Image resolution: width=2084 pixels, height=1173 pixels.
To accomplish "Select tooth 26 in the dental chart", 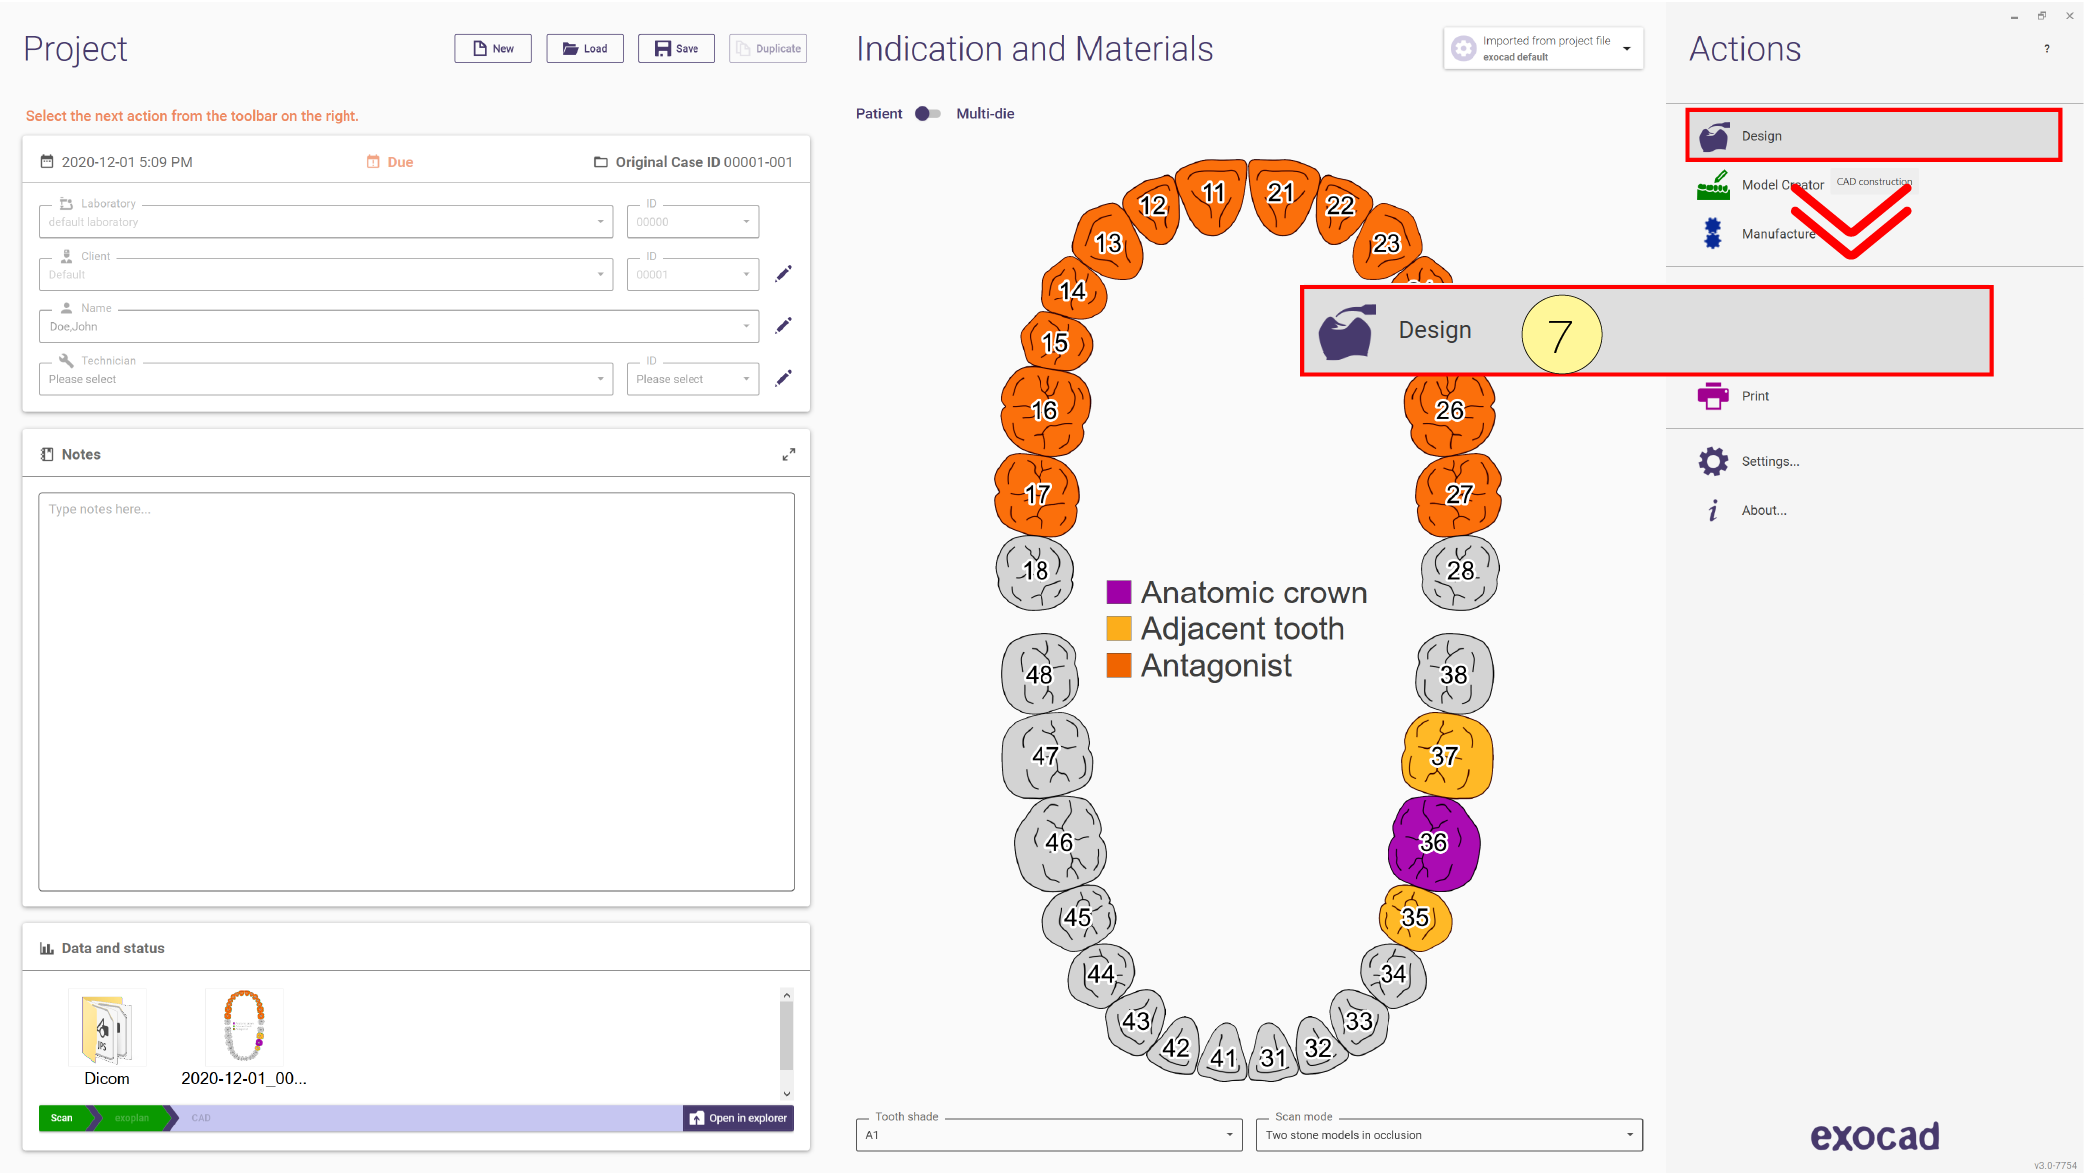I will (1450, 412).
